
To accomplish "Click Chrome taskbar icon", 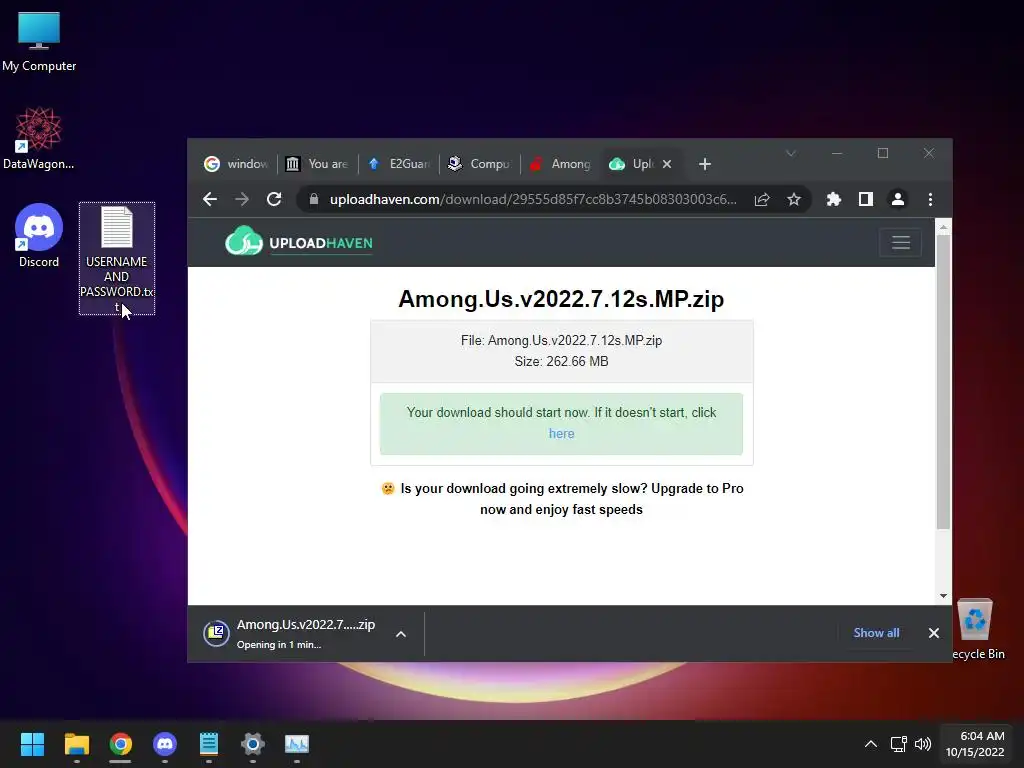I will coord(120,744).
